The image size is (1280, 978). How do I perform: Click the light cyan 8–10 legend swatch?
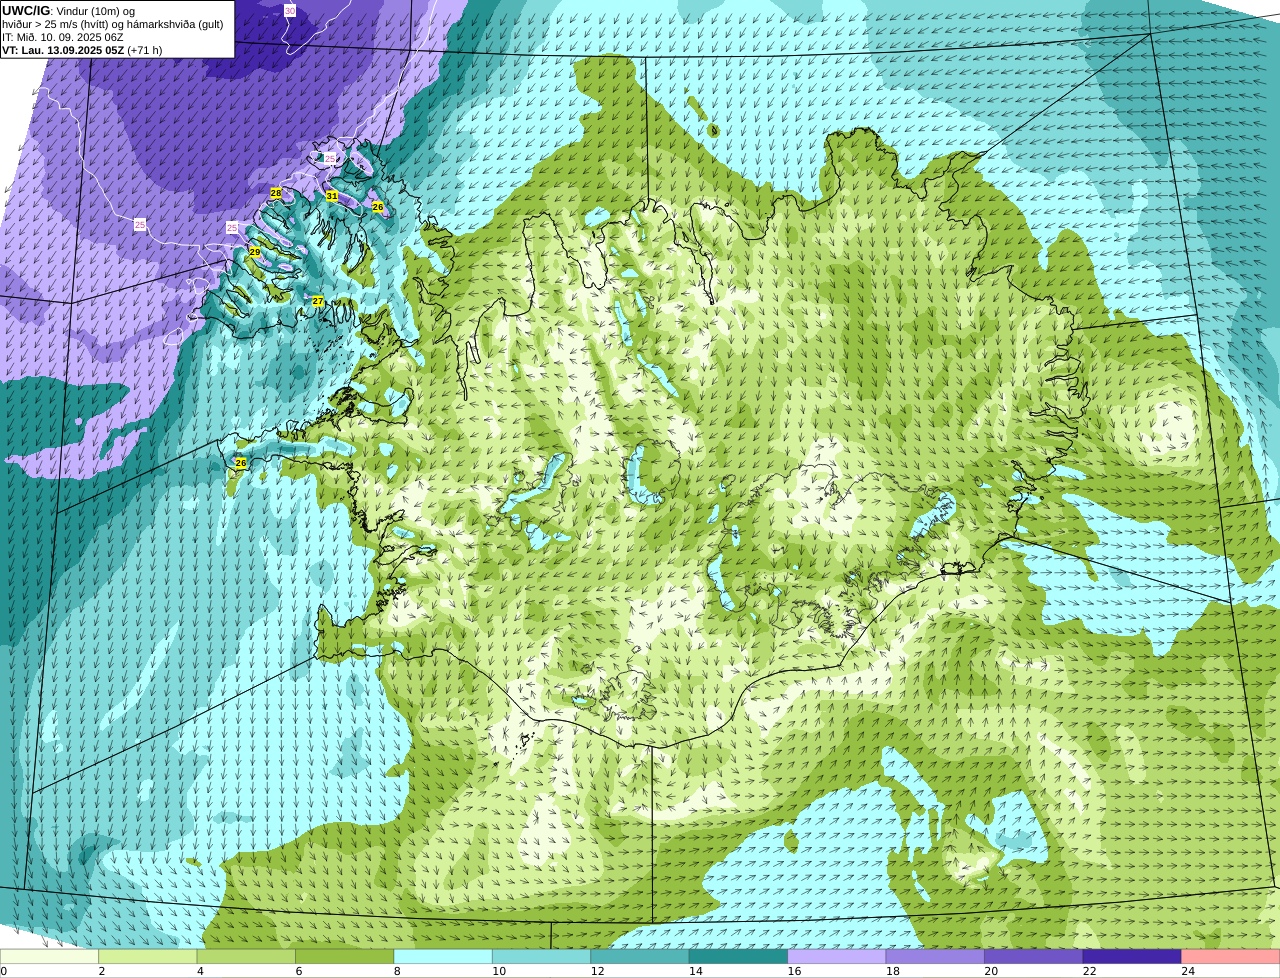click(x=443, y=956)
